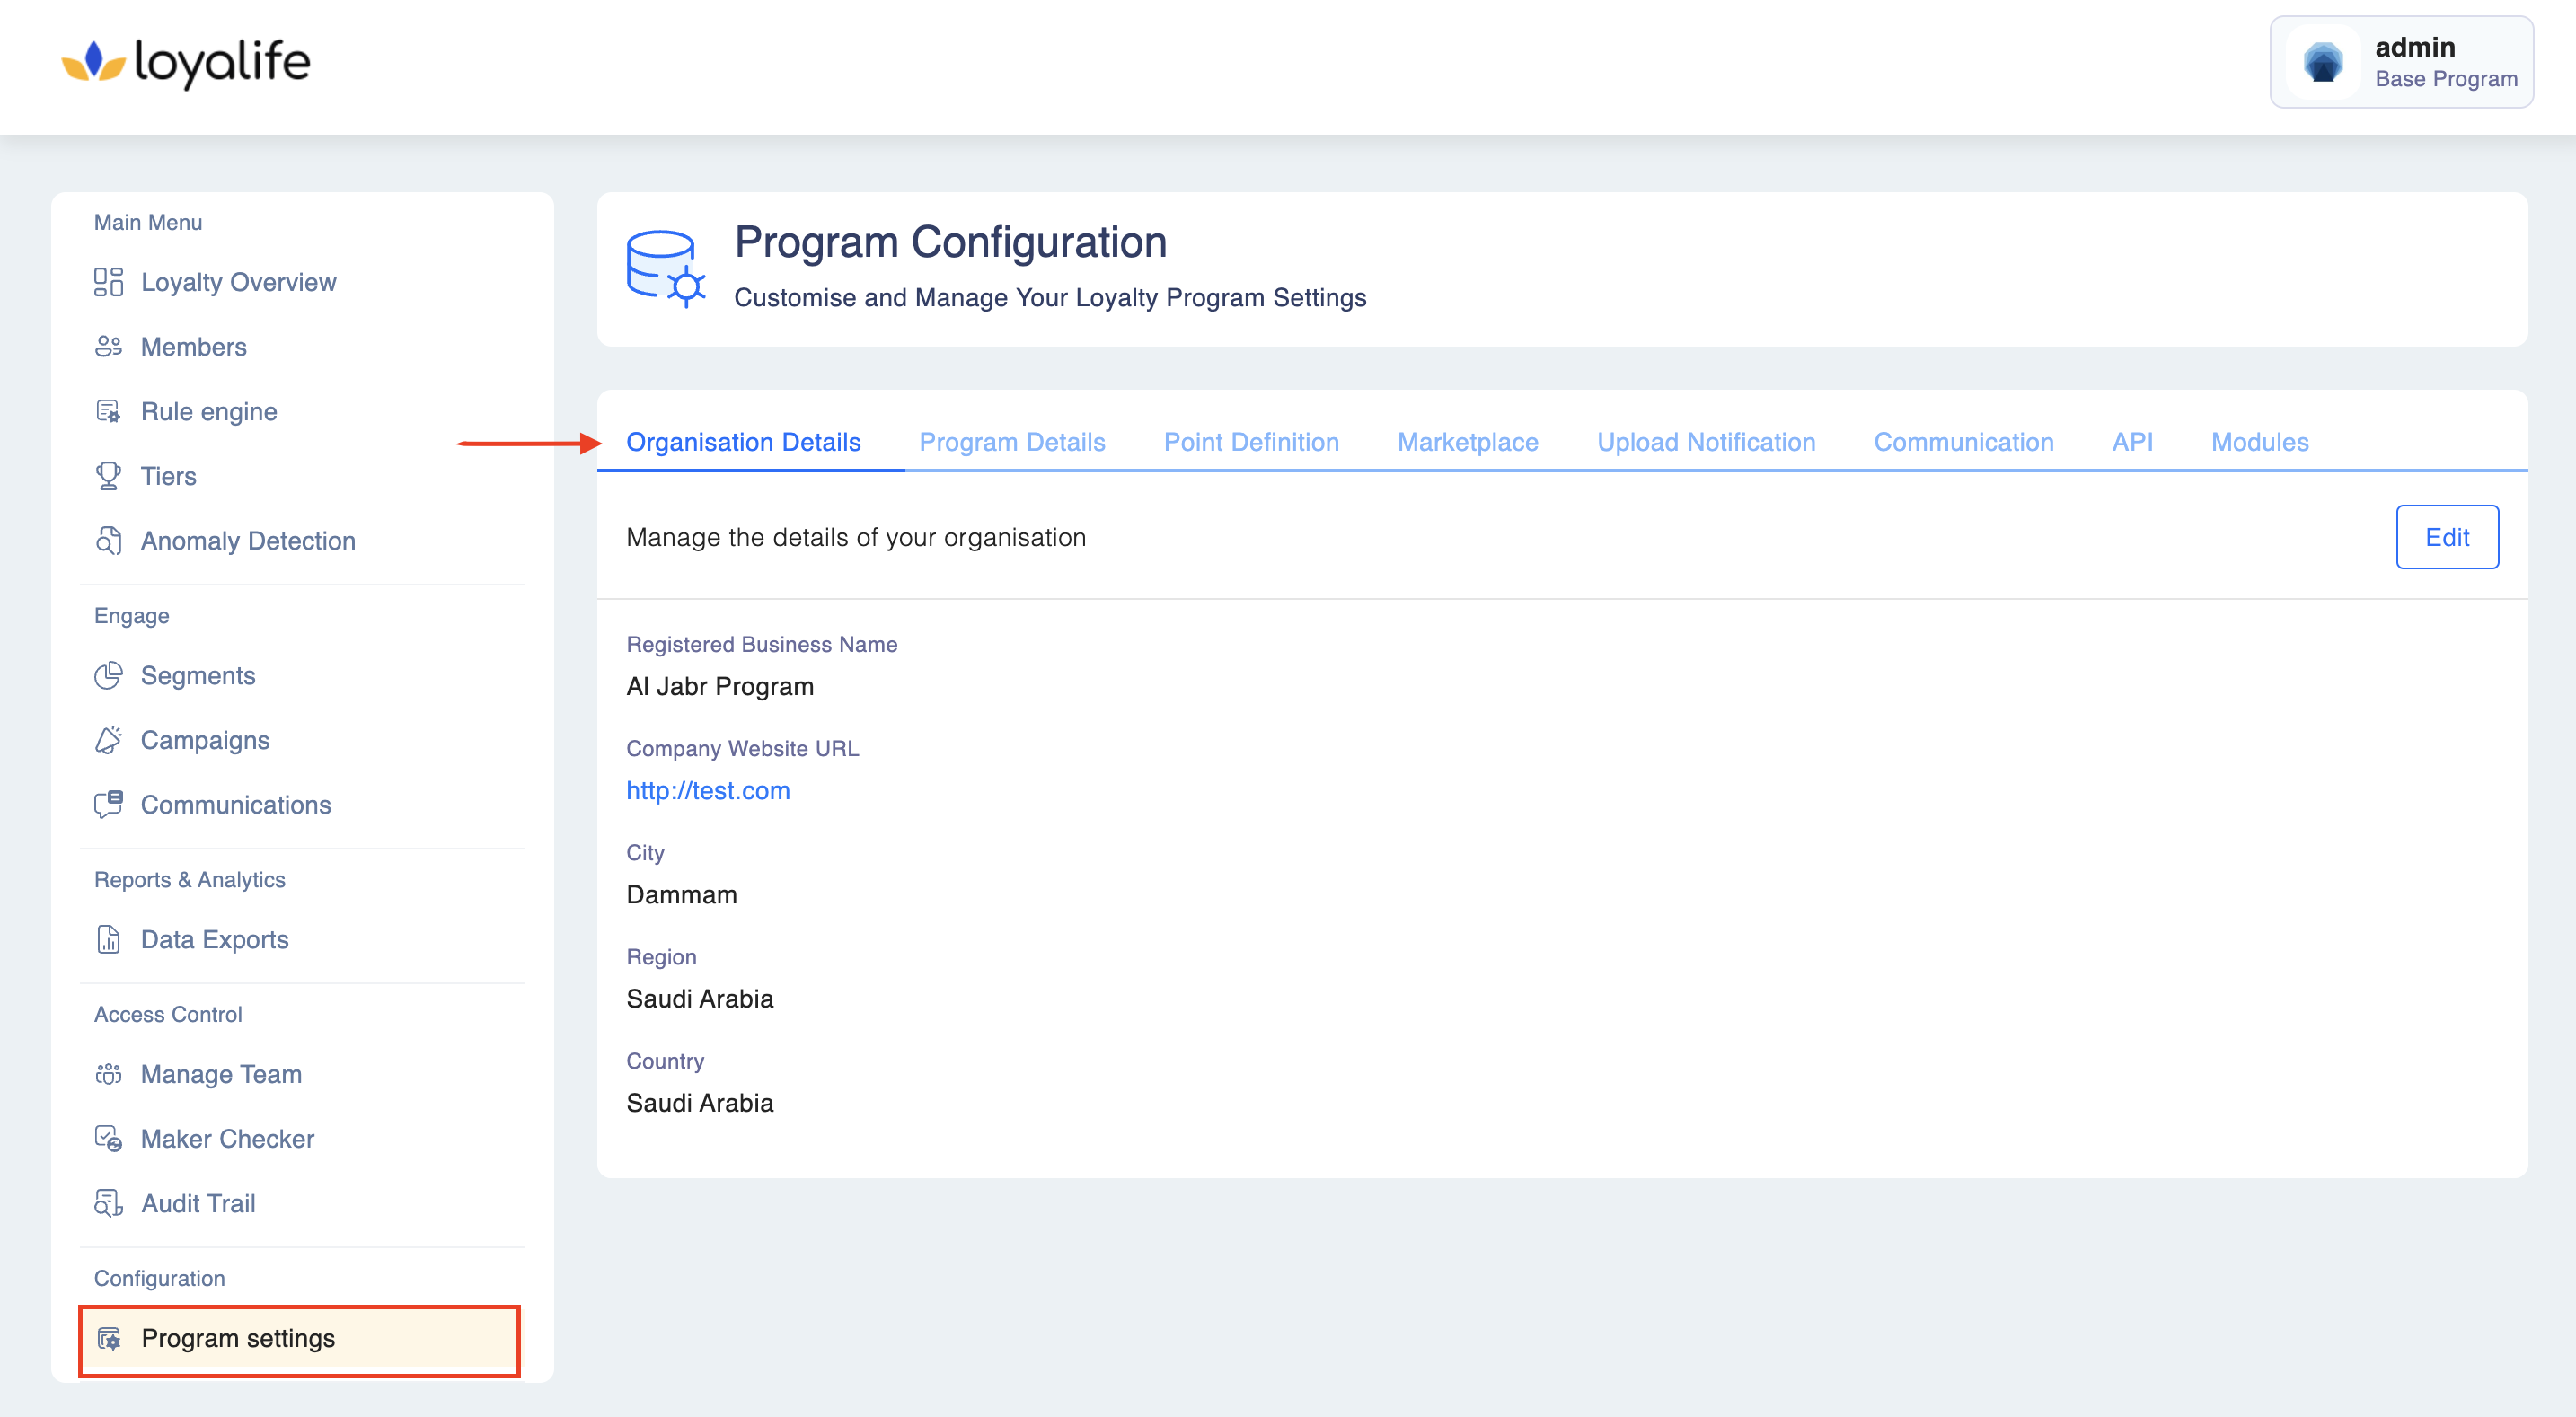Click the Anomaly Detection icon
The width and height of the screenshot is (2576, 1417).
(x=108, y=541)
